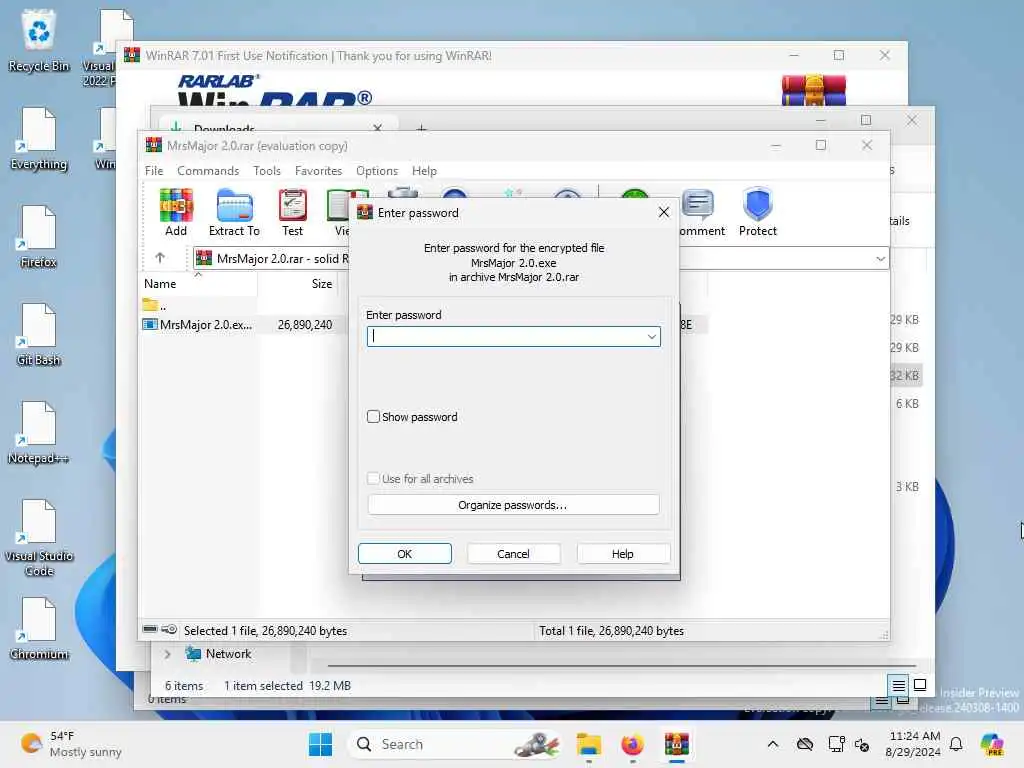Open File Explorer from the taskbar

pos(588,744)
